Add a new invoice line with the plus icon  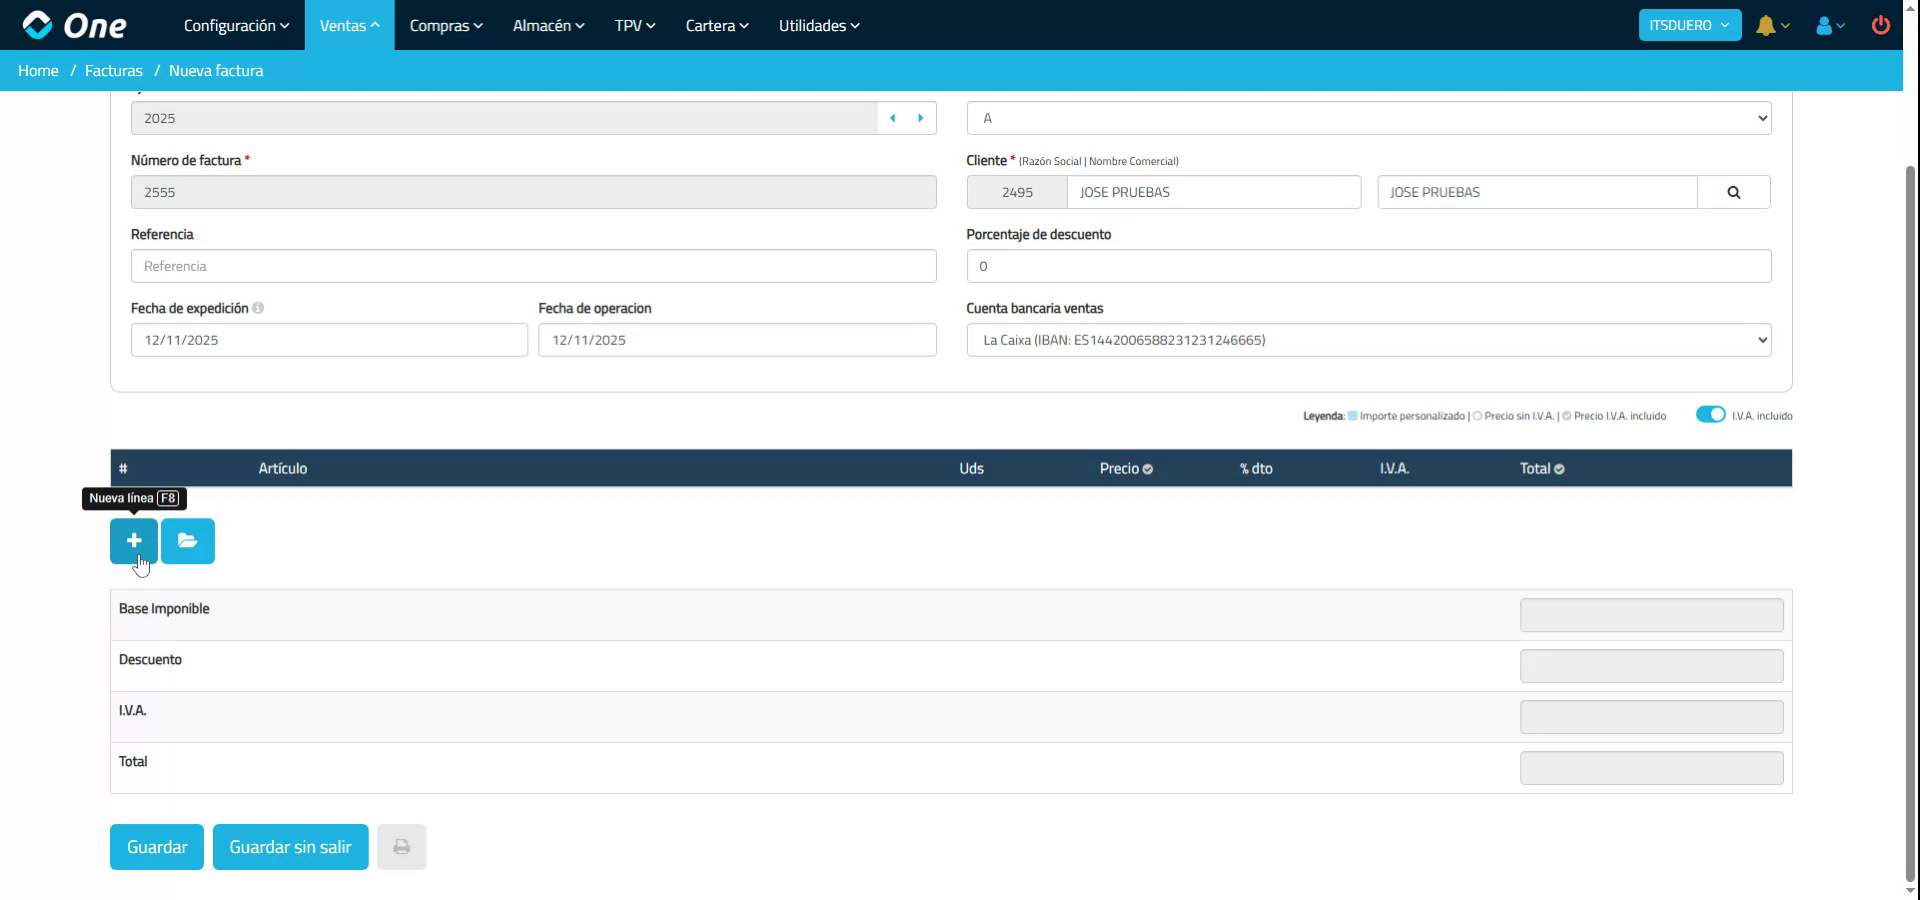coord(133,541)
